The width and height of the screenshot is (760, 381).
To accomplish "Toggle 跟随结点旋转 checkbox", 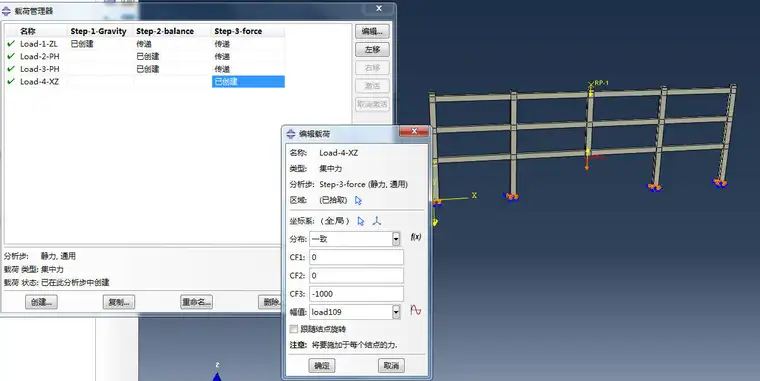I will point(293,329).
